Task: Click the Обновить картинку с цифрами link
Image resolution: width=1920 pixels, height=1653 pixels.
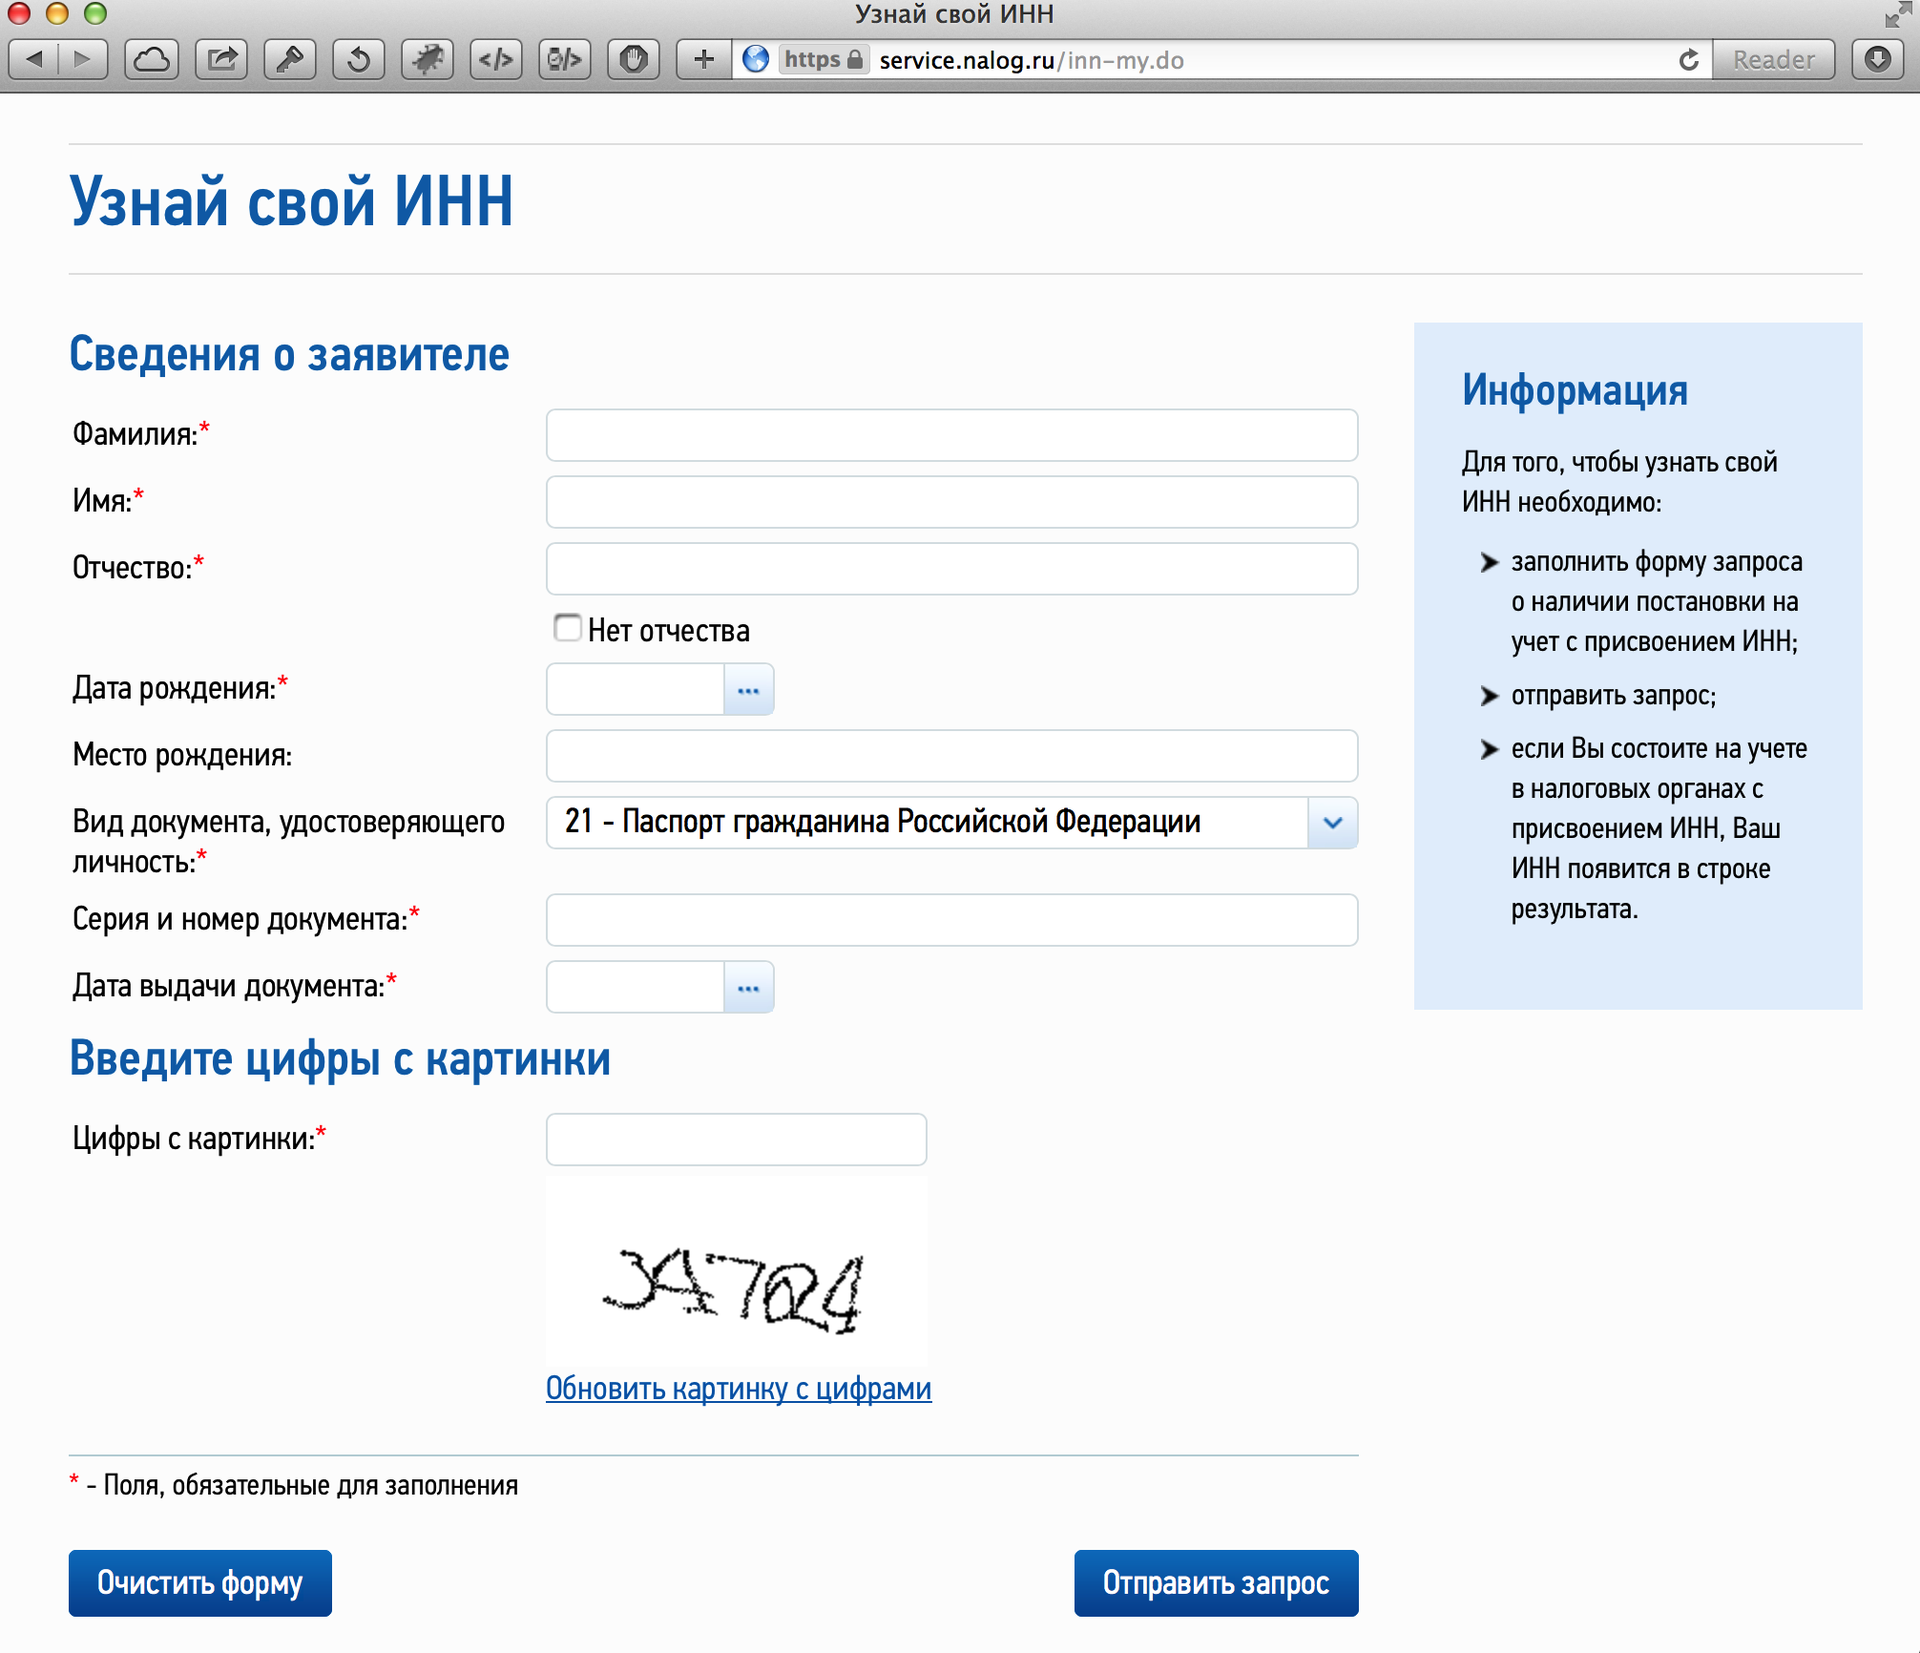Action: (x=738, y=1388)
